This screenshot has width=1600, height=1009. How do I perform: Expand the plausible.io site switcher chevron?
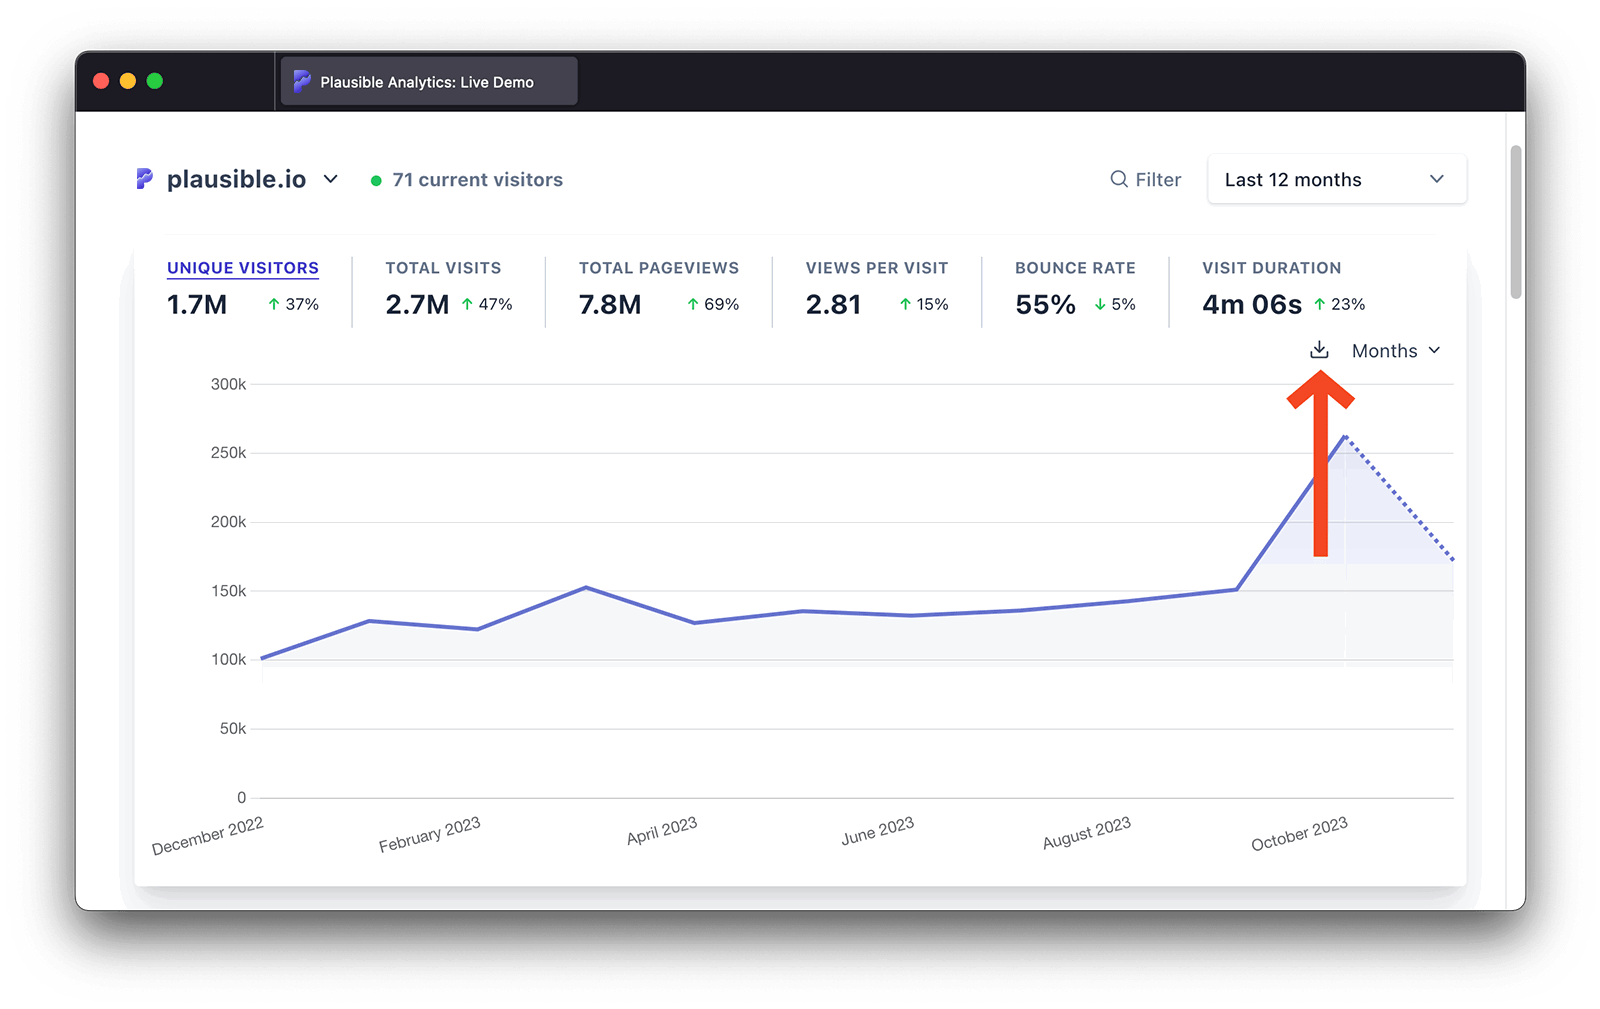click(331, 179)
